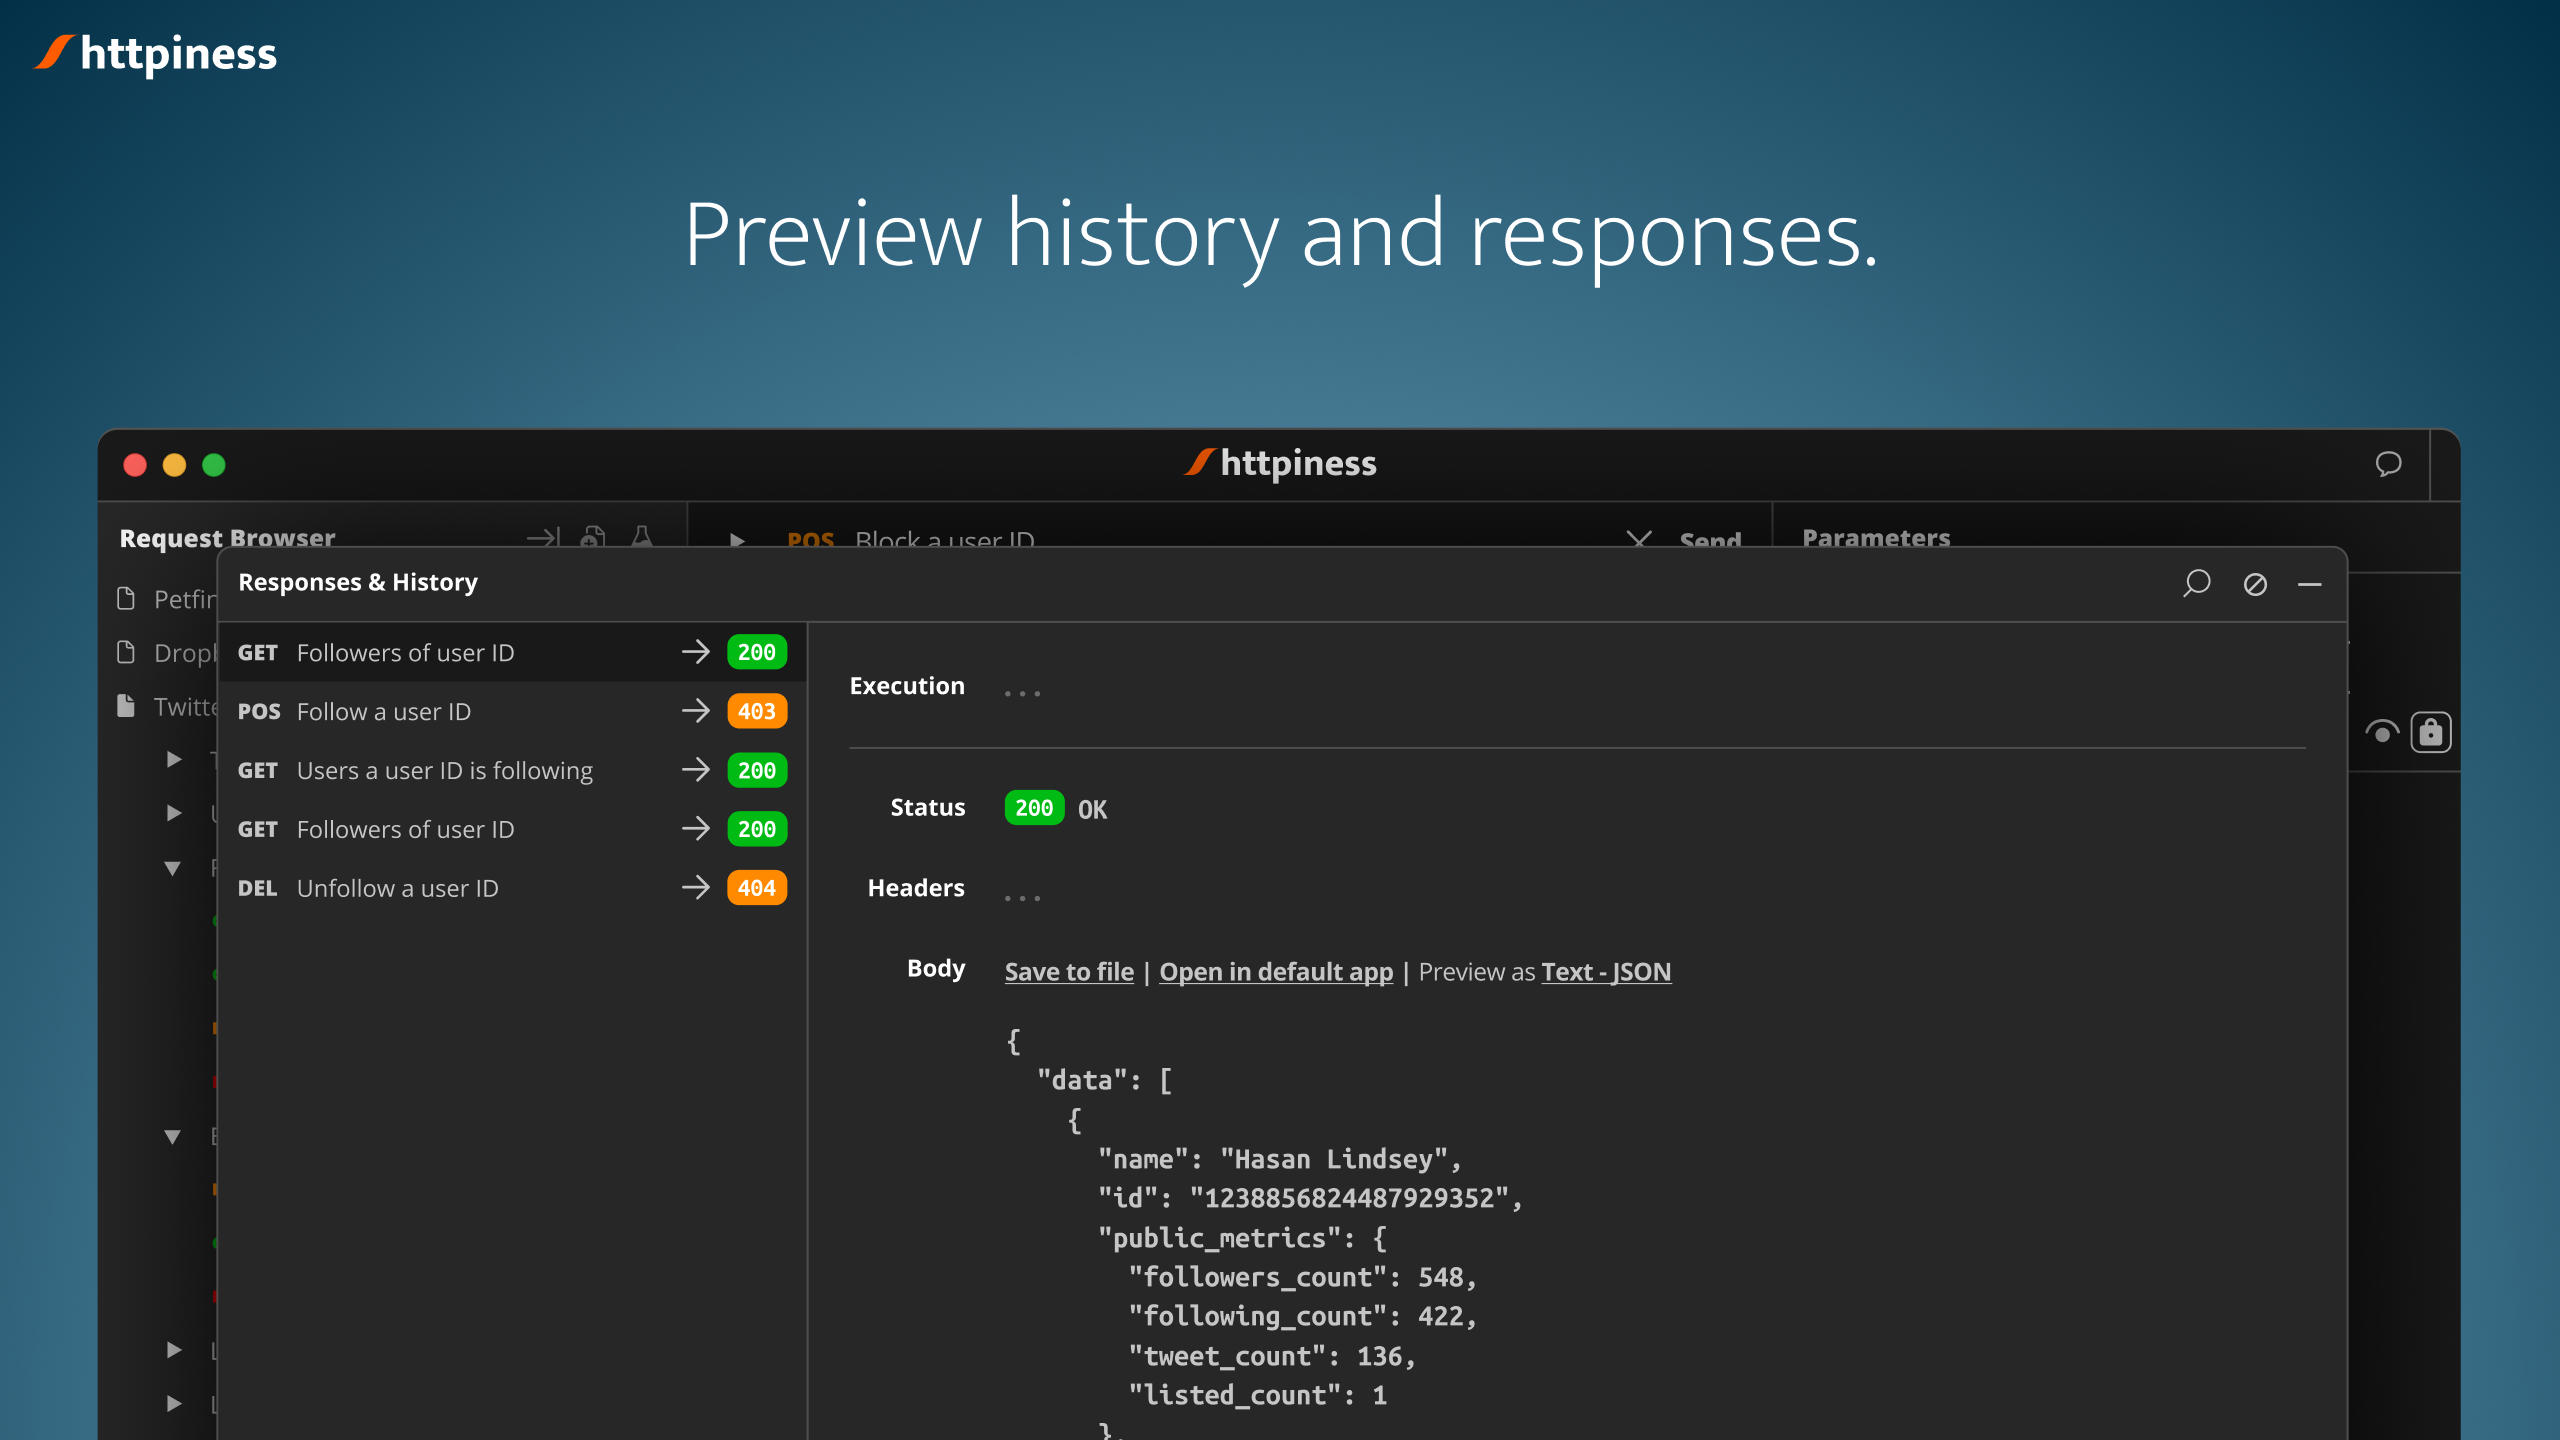Image resolution: width=2560 pixels, height=1440 pixels.
Task: Open the feedback speech bubble in title bar
Action: click(2388, 464)
